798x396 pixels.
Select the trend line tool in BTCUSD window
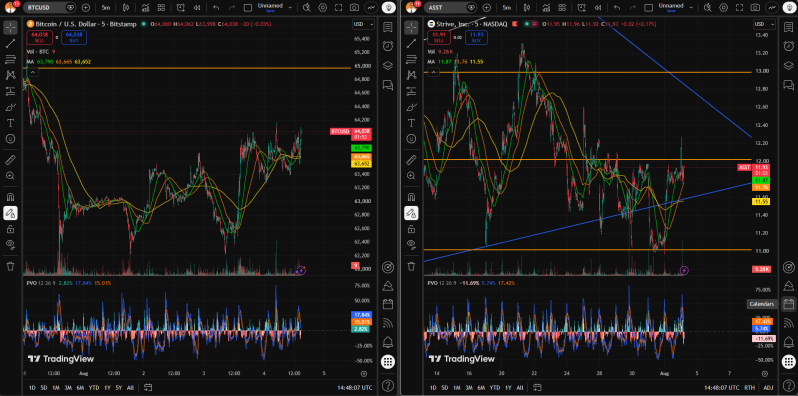tap(10, 43)
